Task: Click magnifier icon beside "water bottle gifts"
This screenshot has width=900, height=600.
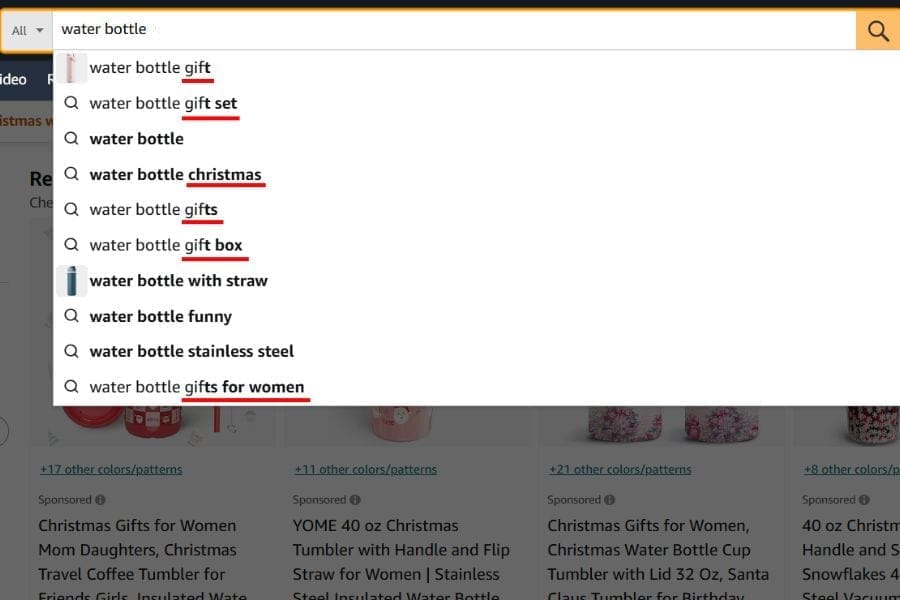Action: (71, 209)
